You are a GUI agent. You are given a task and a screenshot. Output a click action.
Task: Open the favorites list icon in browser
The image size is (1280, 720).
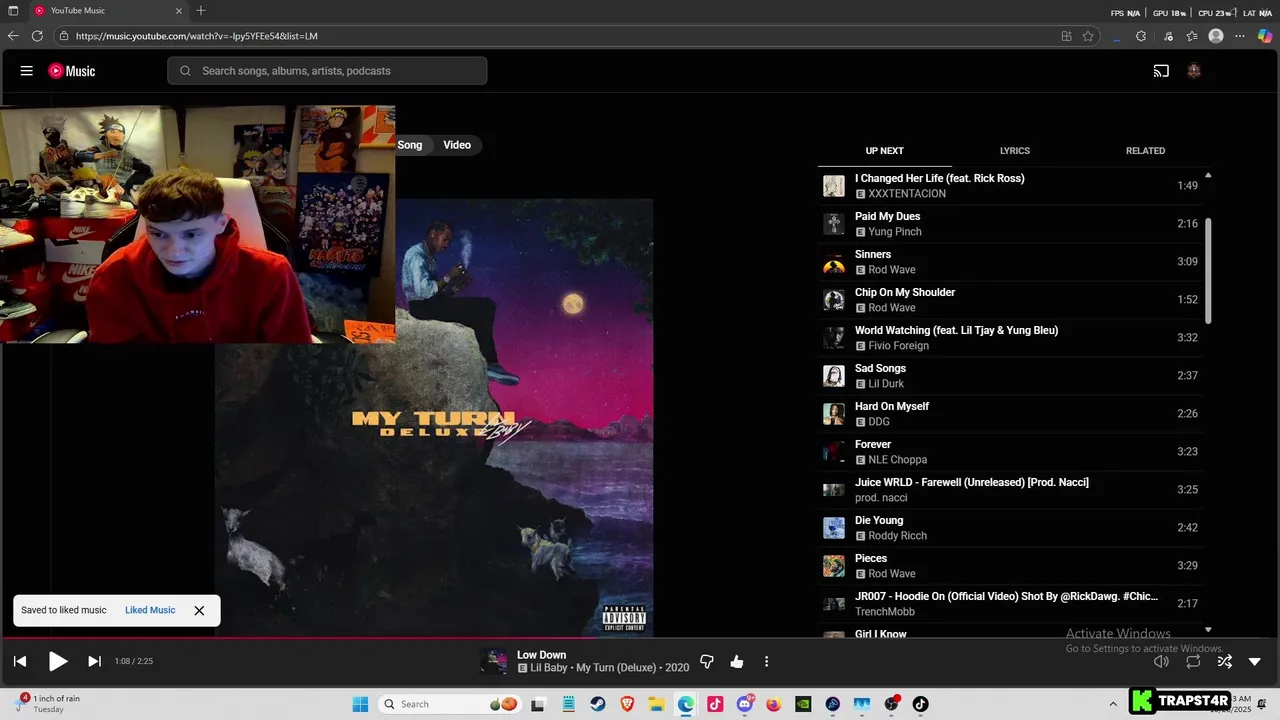[1192, 36]
